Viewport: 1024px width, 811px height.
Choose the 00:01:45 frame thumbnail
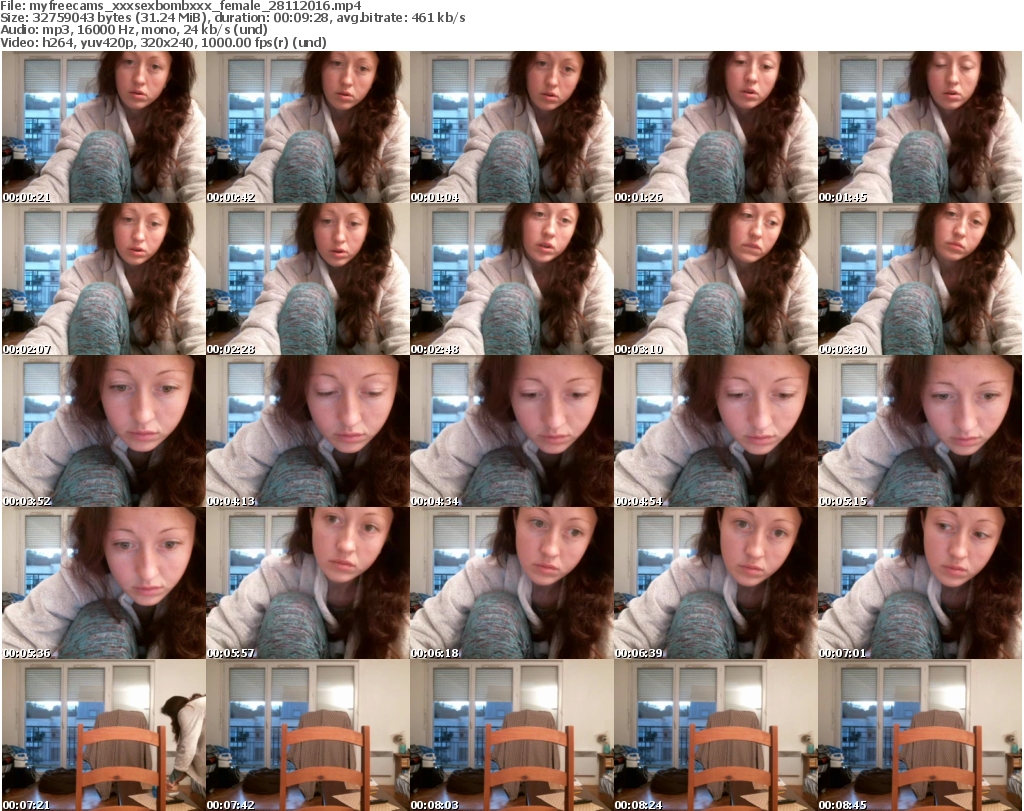coord(919,127)
